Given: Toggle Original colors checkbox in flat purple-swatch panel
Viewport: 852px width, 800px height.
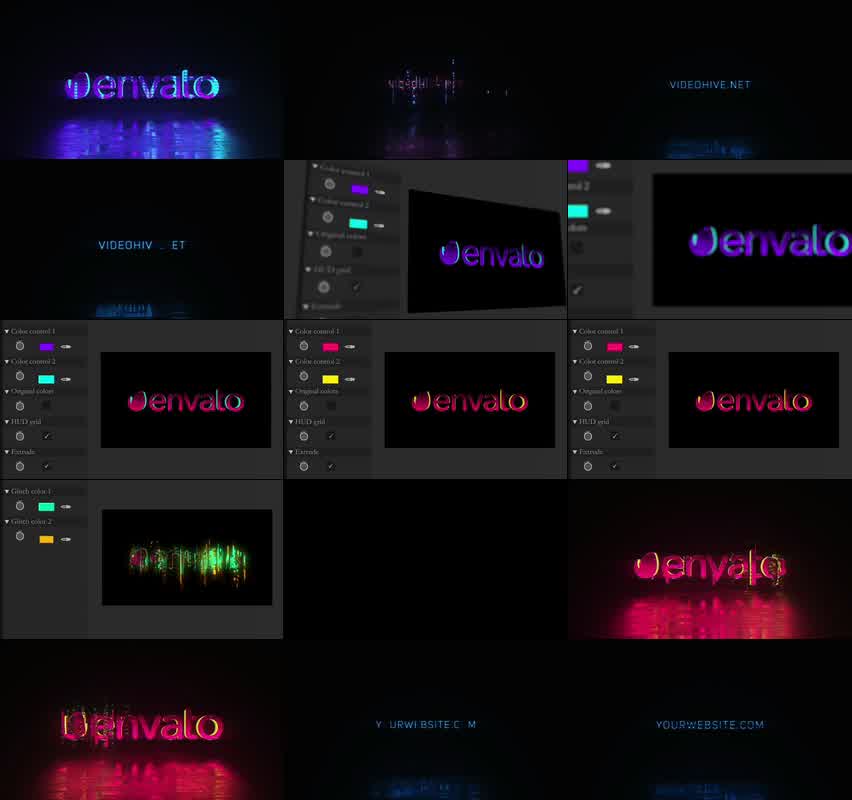Looking at the screenshot, I should (x=47, y=406).
